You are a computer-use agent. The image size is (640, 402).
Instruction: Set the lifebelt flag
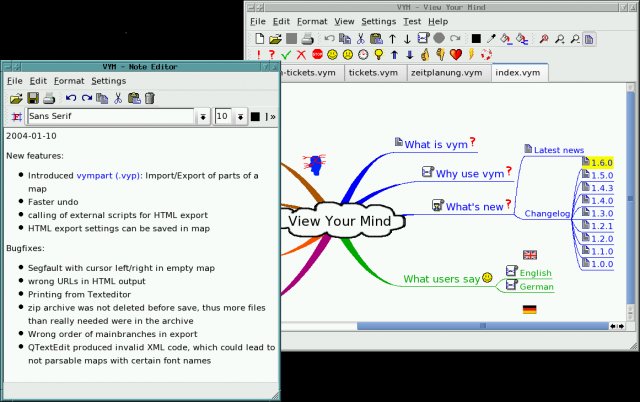486,54
